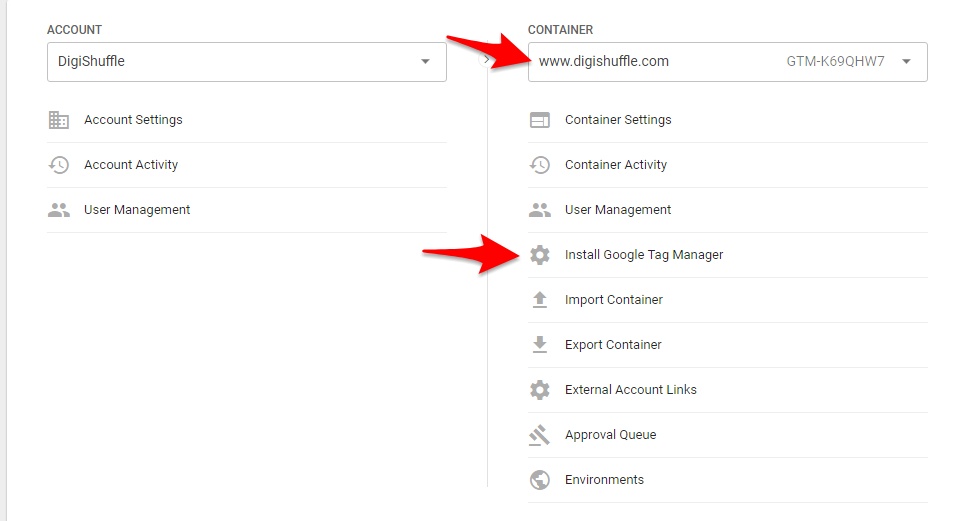Click the Install Google Tag Manager gear icon
The width and height of the screenshot is (975, 521).
(x=540, y=255)
